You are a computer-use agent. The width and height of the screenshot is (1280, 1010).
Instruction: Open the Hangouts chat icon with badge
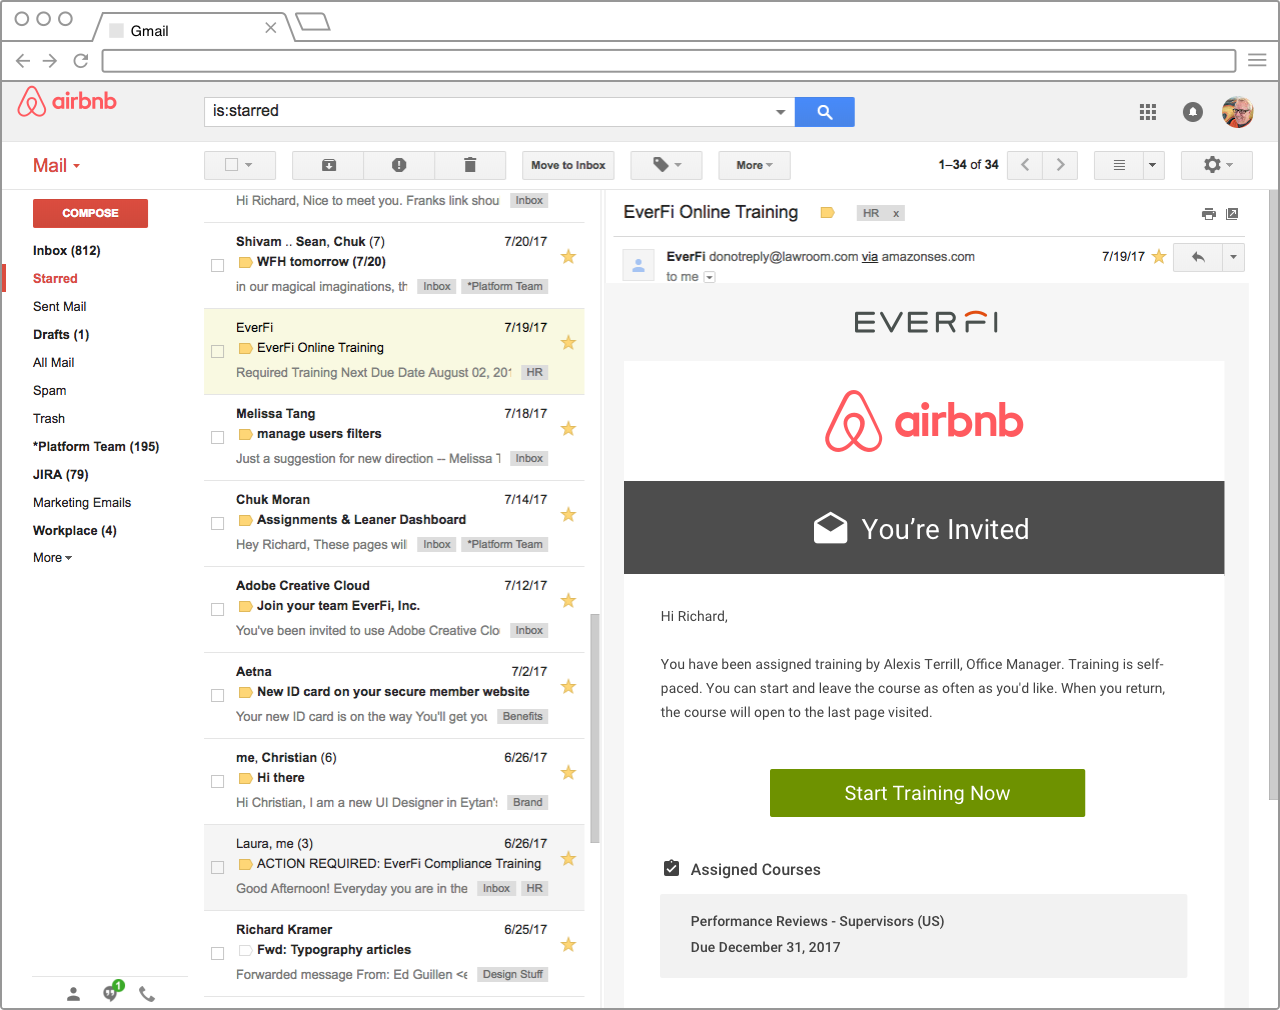point(111,993)
